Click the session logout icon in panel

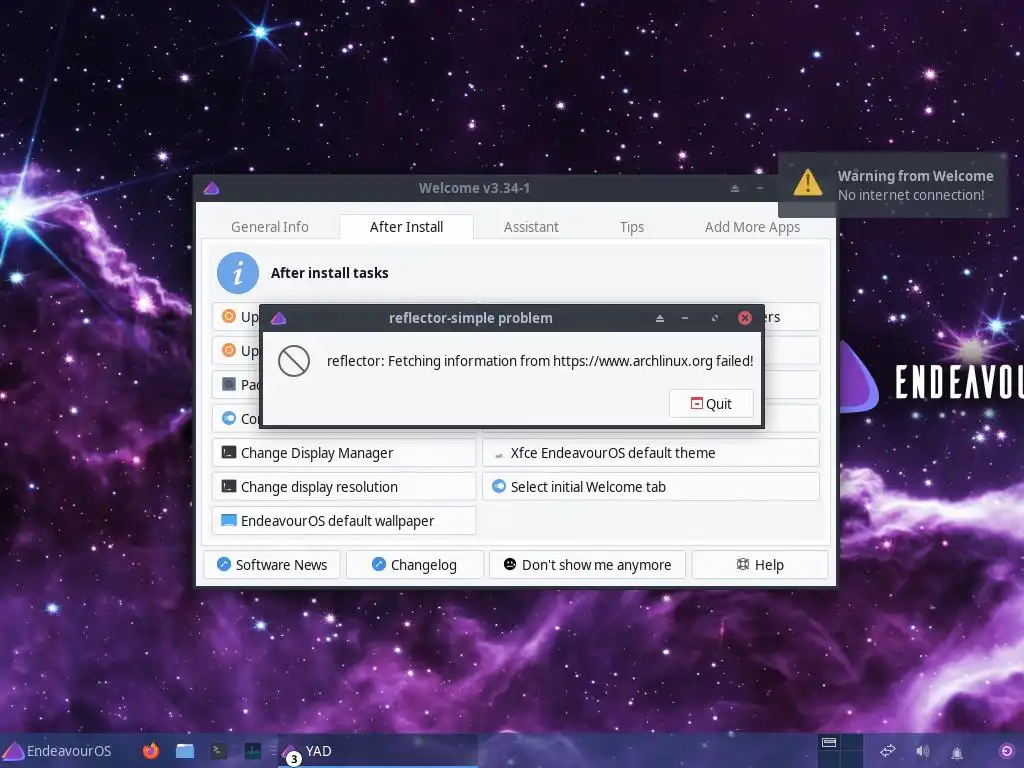tap(1006, 751)
